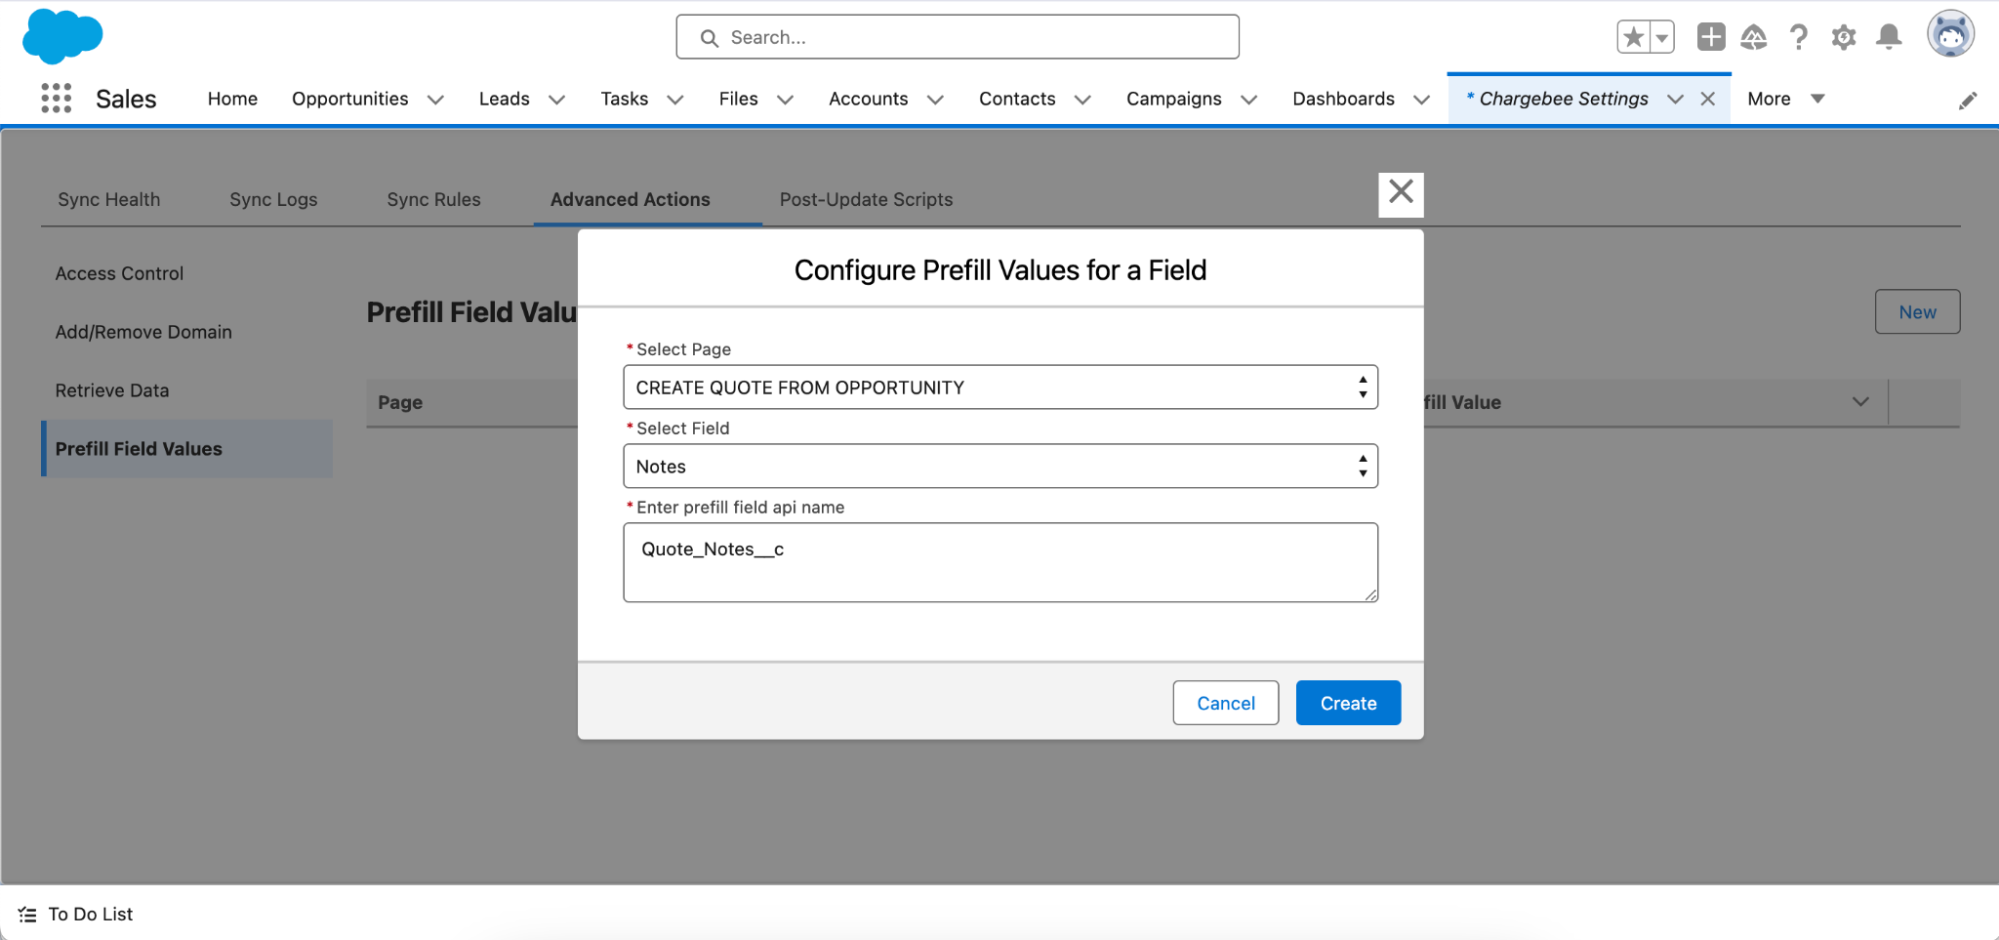Show notifications bell

coord(1888,38)
